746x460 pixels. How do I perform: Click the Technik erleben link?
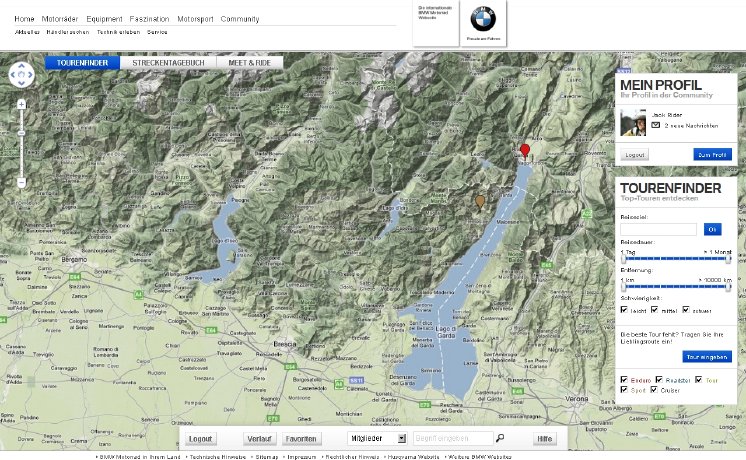click(118, 32)
